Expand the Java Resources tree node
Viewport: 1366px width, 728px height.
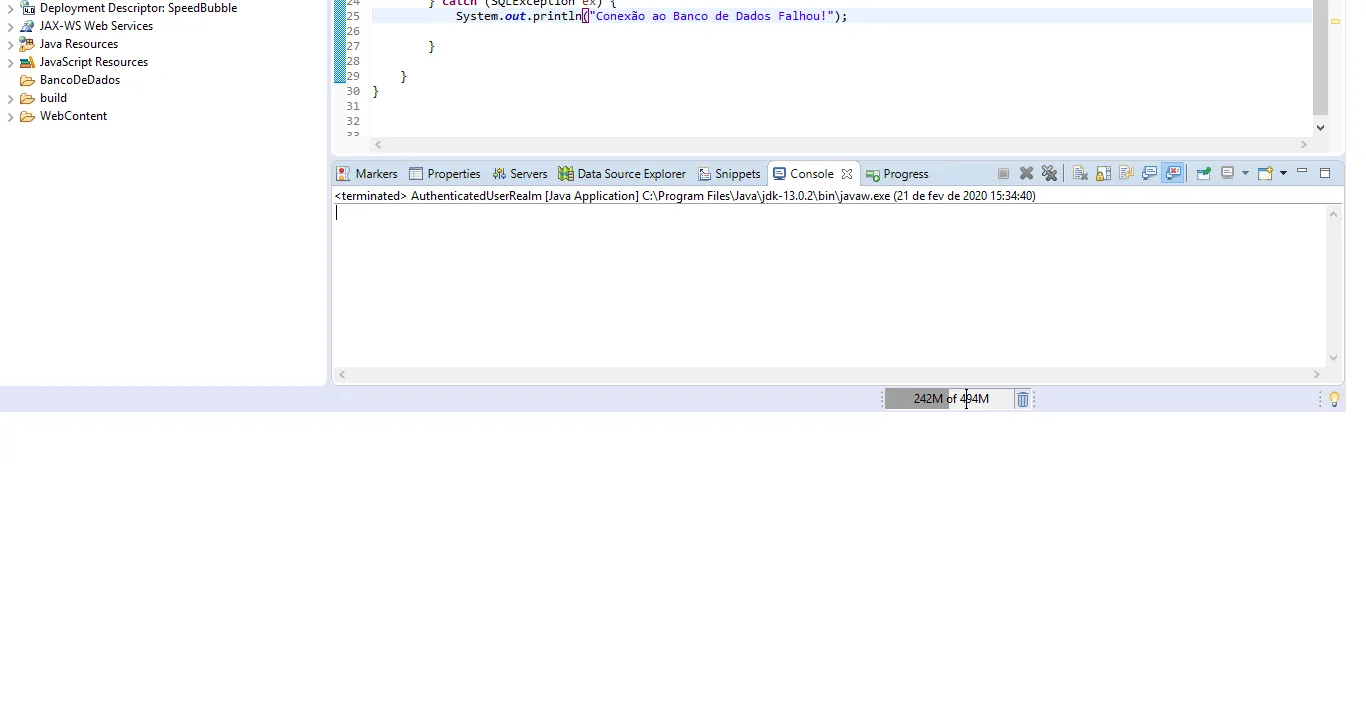pyautogui.click(x=10, y=45)
